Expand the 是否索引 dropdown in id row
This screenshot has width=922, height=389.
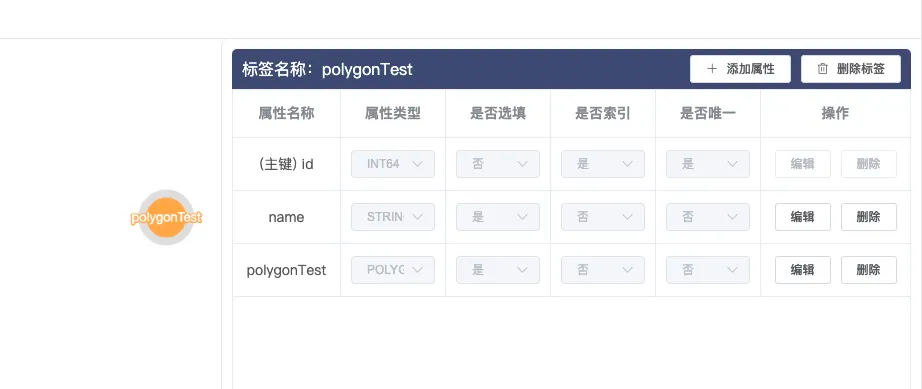tap(603, 164)
